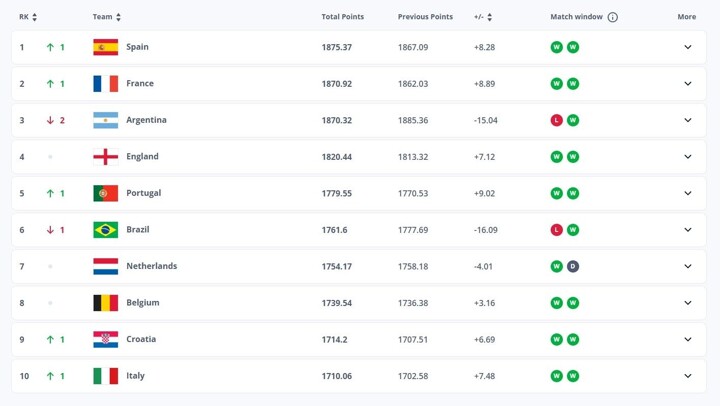Click the Croatia flag icon
This screenshot has height=406, width=720.
105,340
